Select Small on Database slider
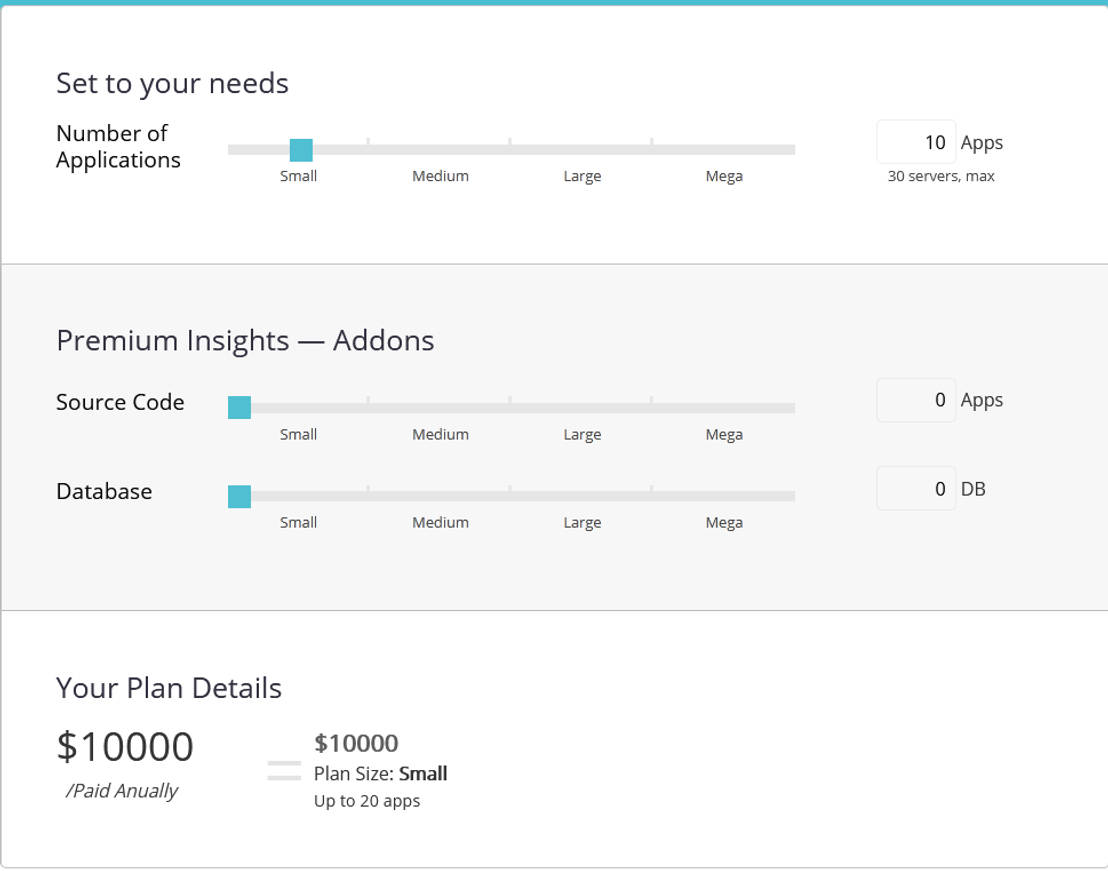The image size is (1108, 871). [298, 523]
